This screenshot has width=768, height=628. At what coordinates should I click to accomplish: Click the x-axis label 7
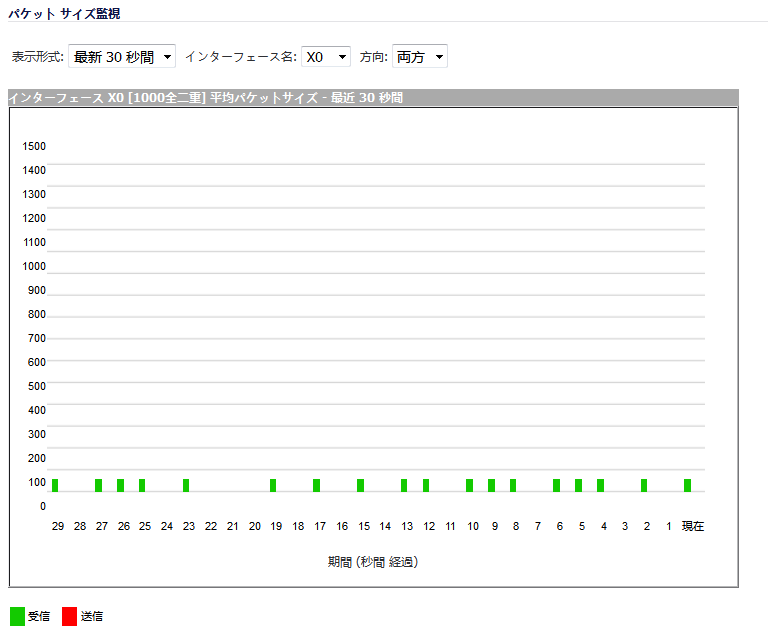[x=538, y=526]
